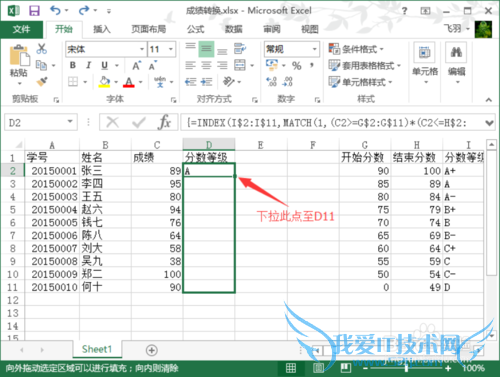This screenshot has height=377, width=500.
Task: Toggle Center horizontal alignment
Action: pos(206,65)
